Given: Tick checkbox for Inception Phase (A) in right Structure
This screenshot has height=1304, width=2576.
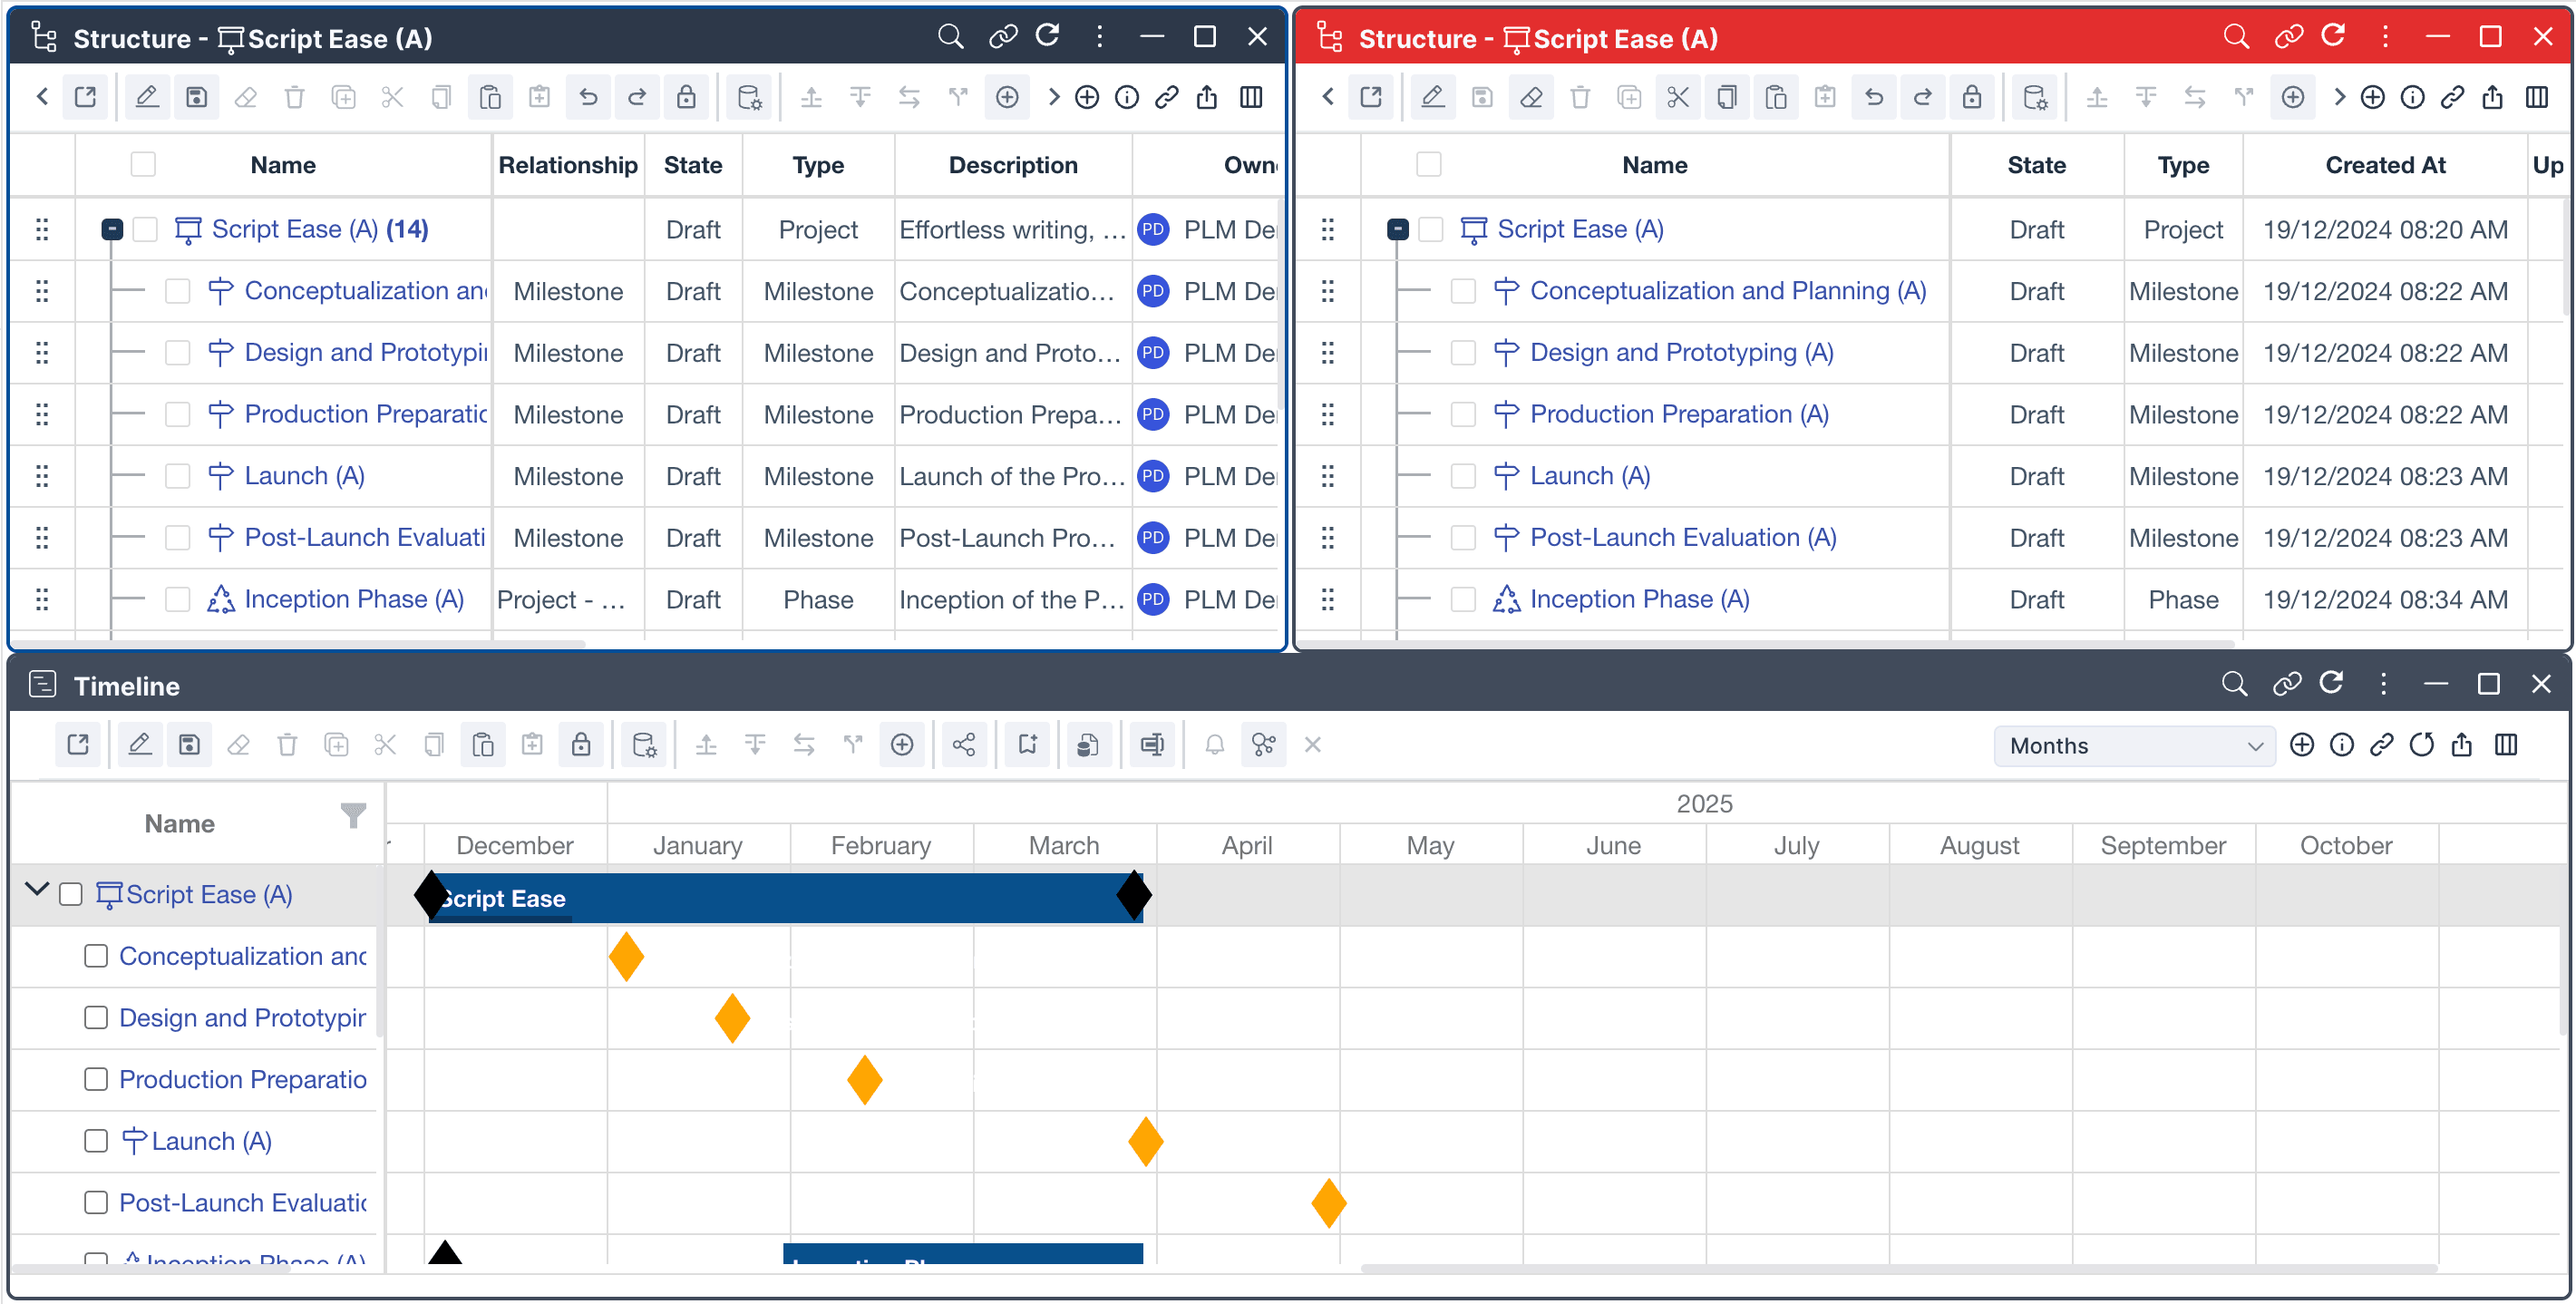Looking at the screenshot, I should click(1463, 599).
